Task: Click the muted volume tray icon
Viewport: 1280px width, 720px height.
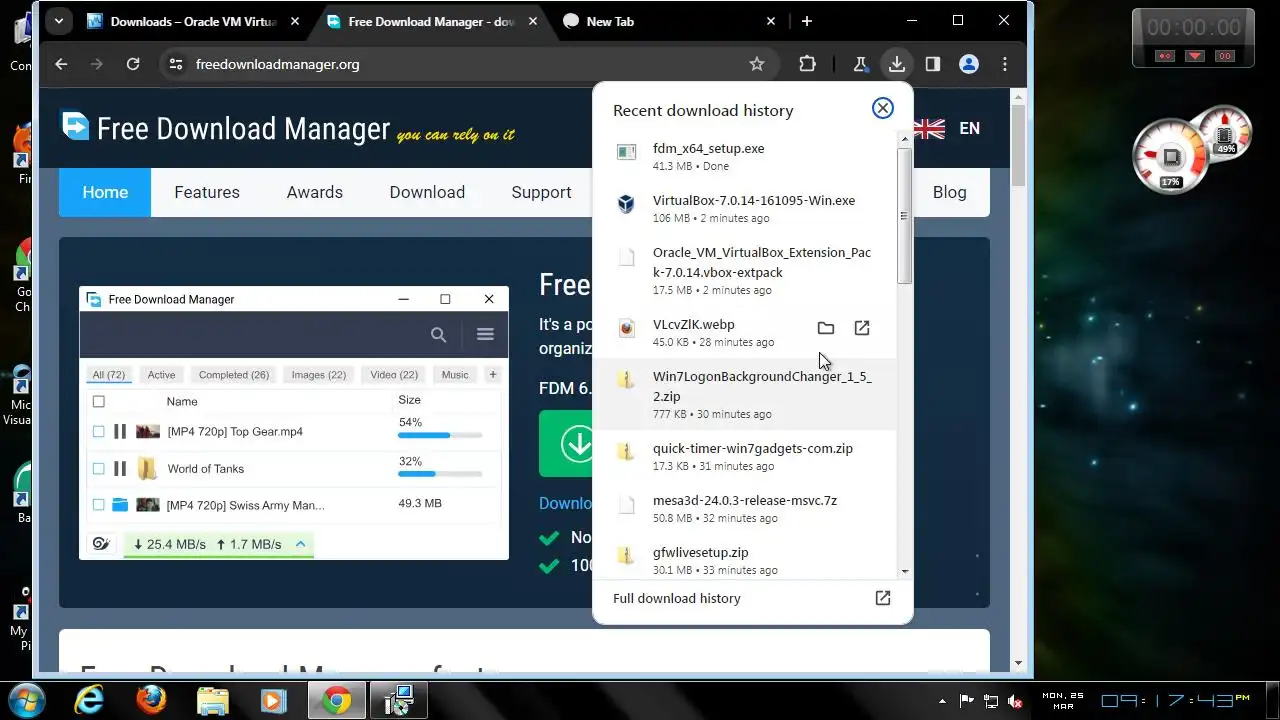Action: pyautogui.click(x=1016, y=701)
